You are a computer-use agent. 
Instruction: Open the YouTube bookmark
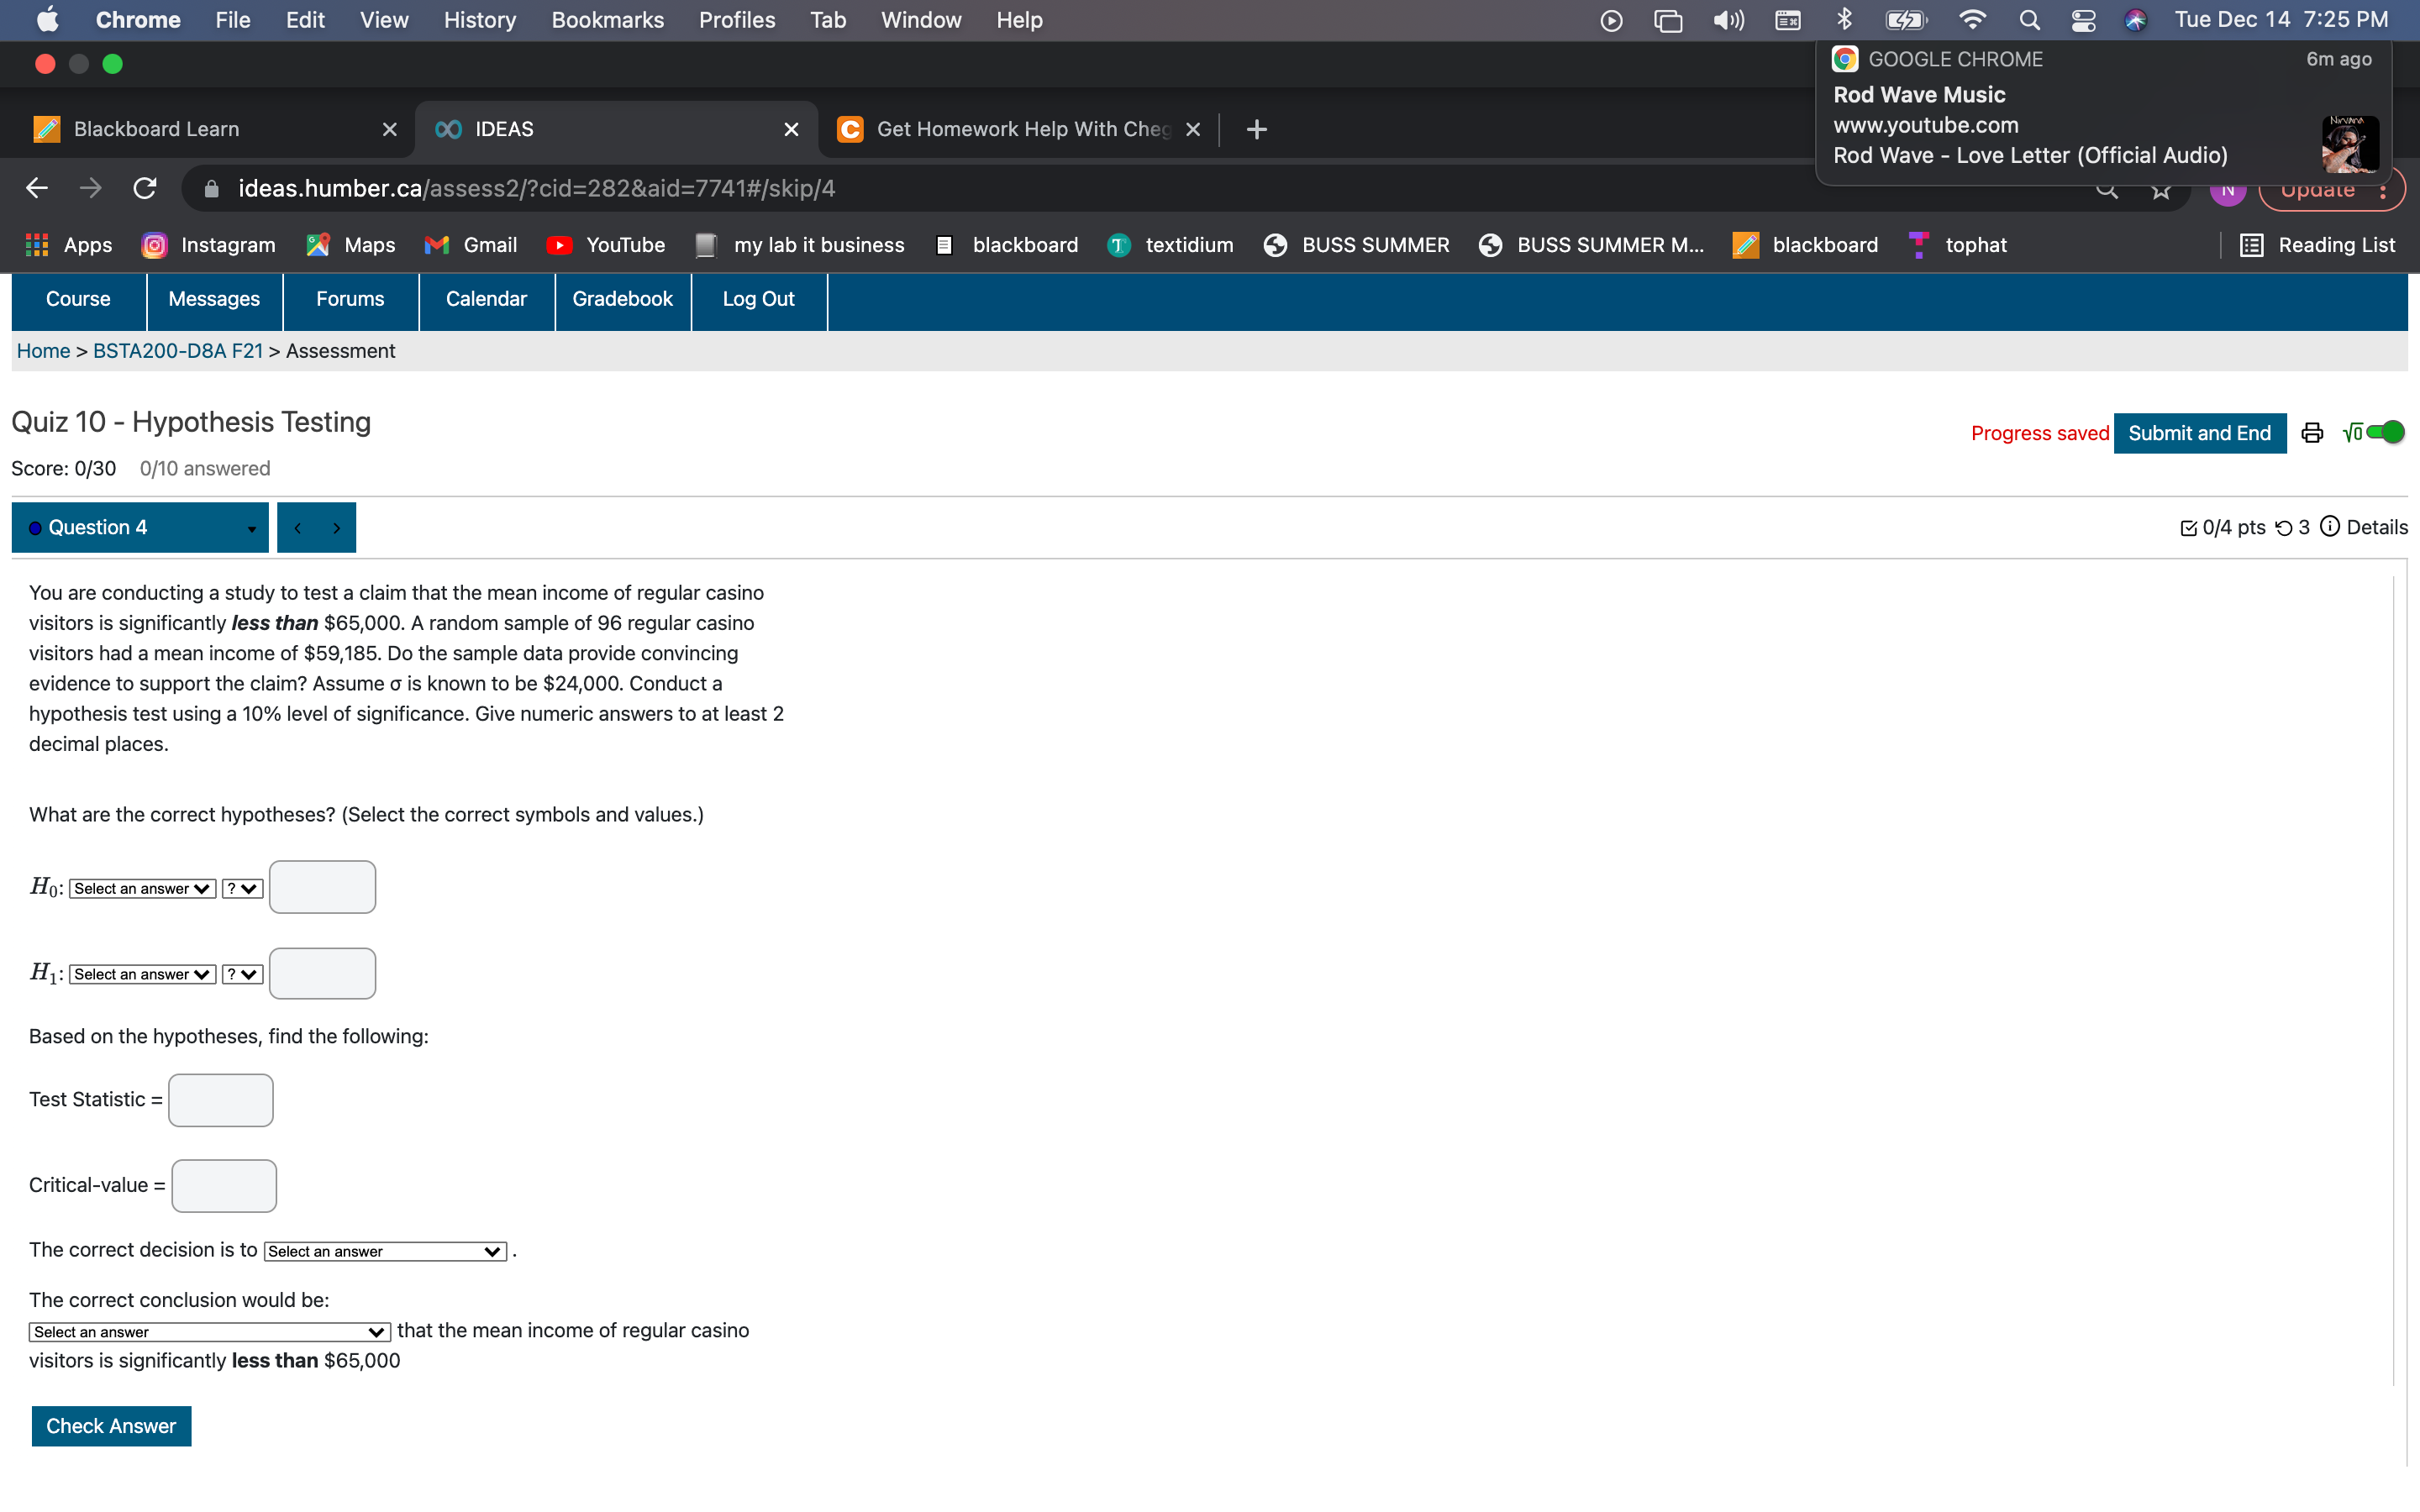(605, 245)
